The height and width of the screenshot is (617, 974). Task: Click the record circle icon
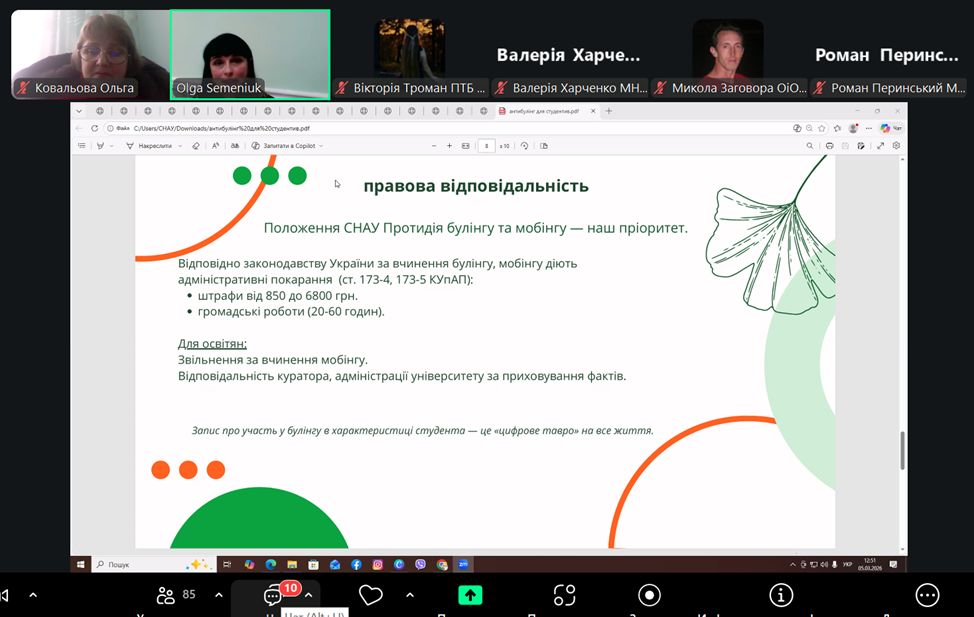click(650, 595)
